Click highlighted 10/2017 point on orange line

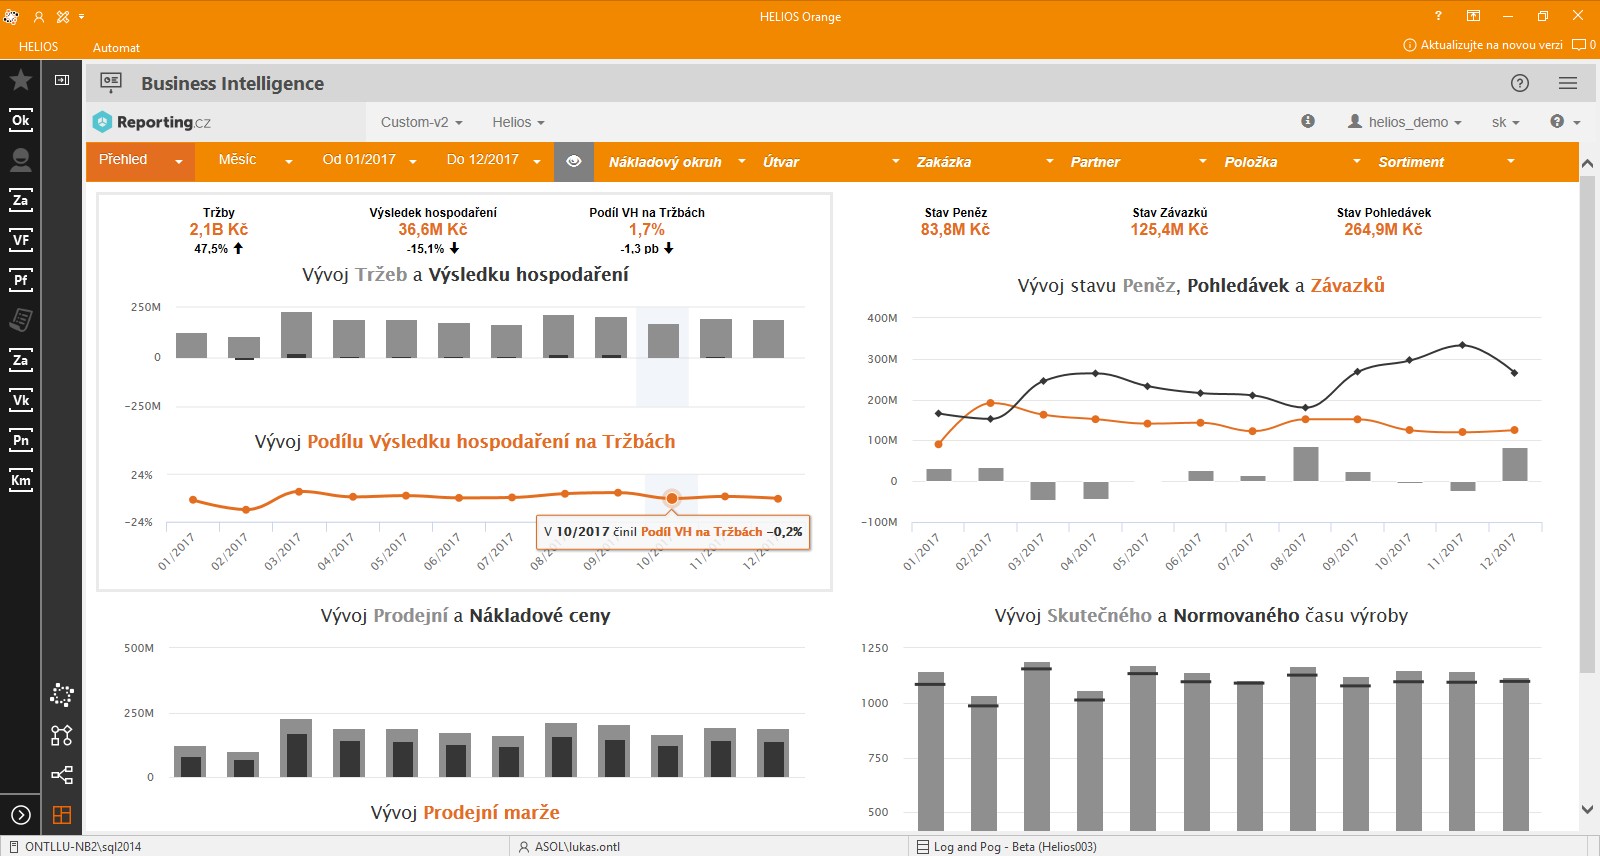(672, 498)
